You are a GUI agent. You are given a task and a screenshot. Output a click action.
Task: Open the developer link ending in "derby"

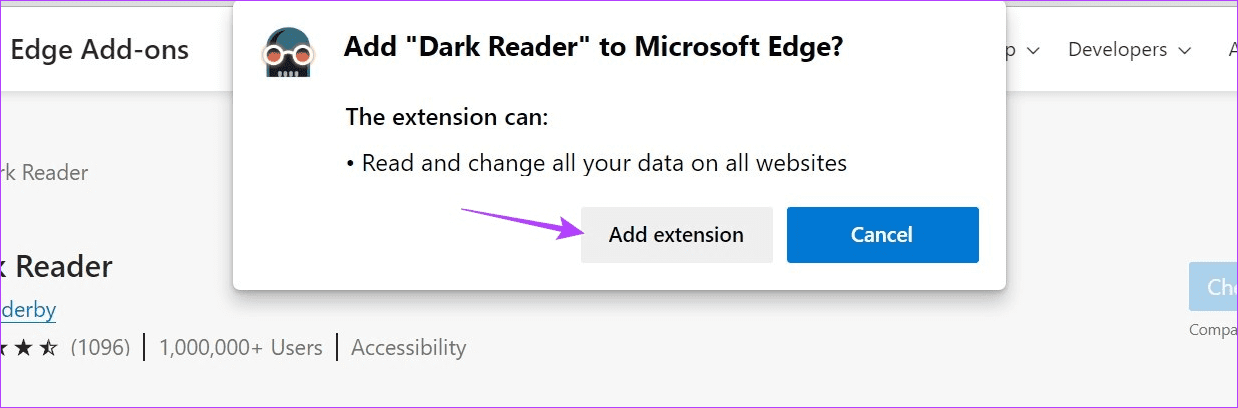(x=28, y=309)
